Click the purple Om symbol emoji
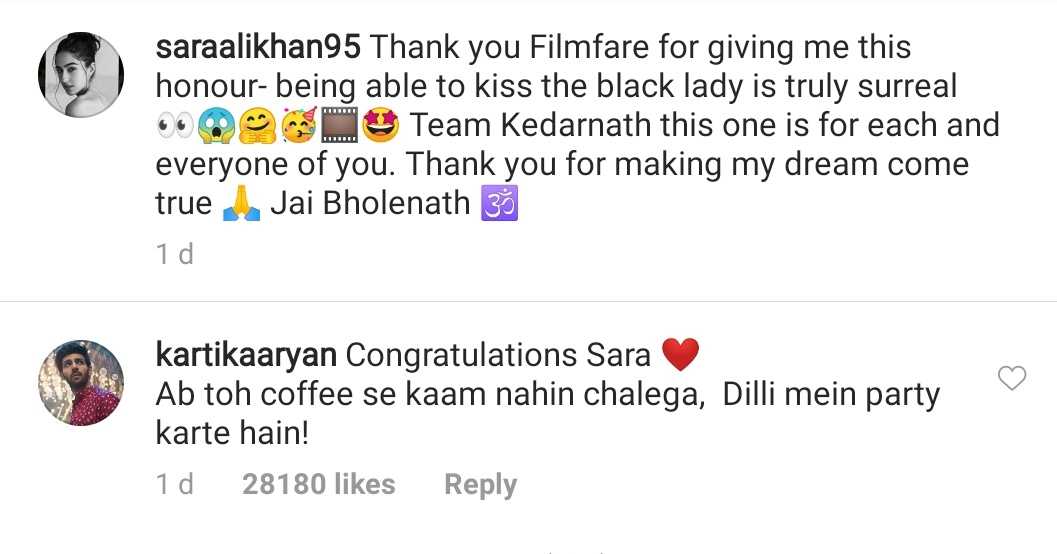1057x554 pixels. point(500,203)
